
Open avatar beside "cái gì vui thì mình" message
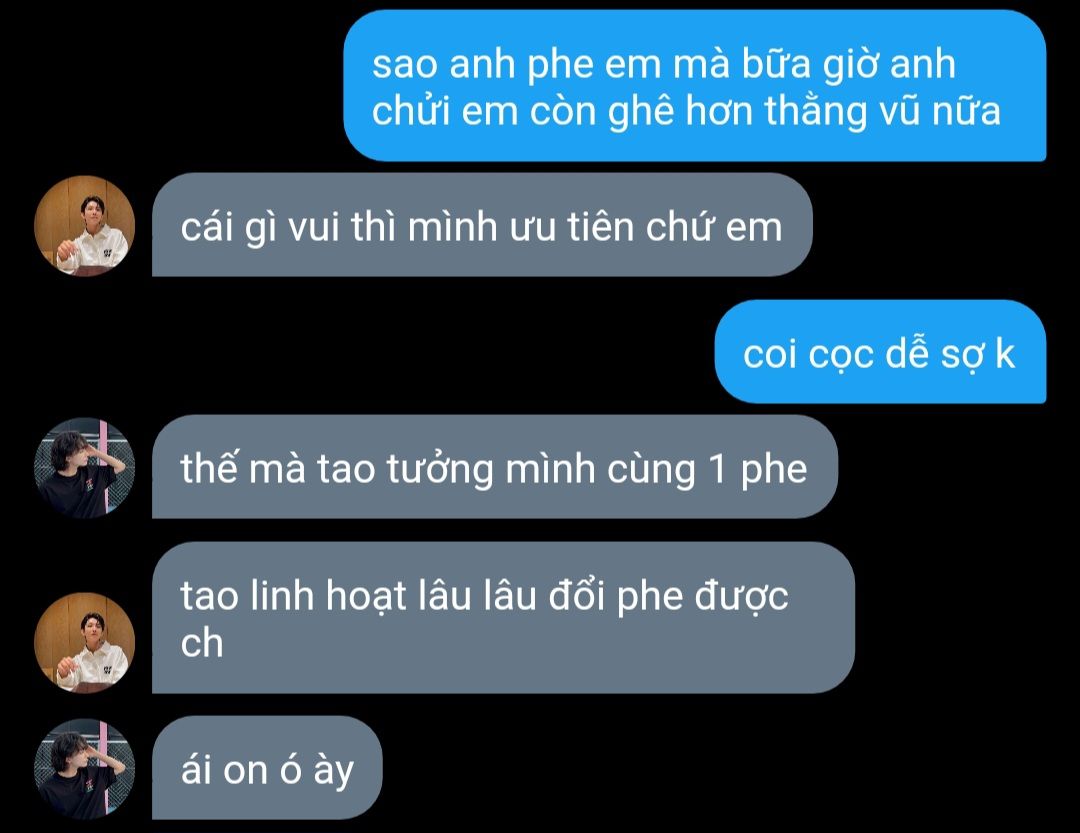(85, 226)
